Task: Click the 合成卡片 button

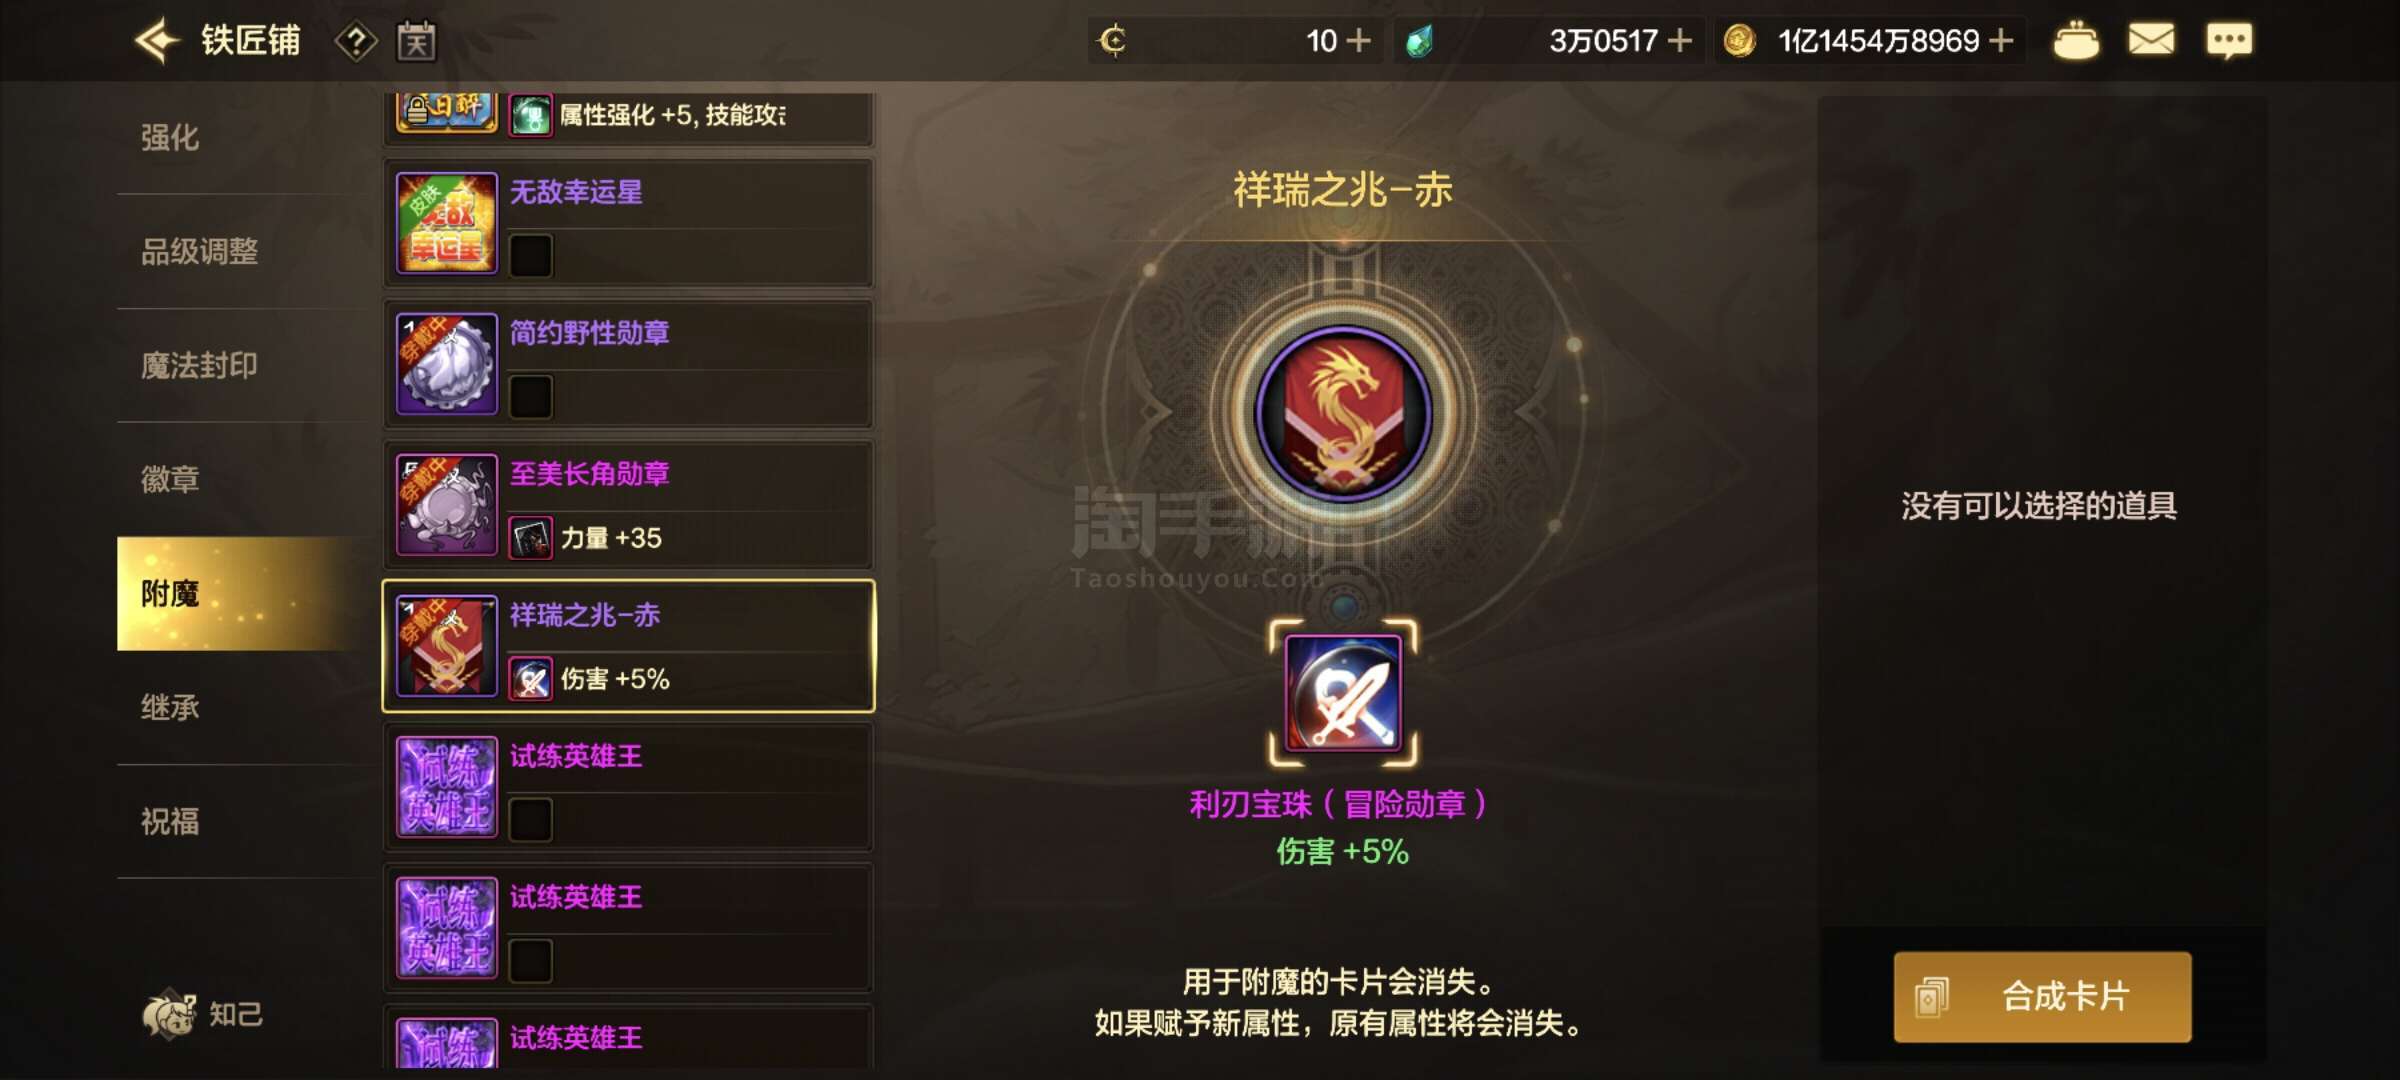Action: click(2042, 996)
